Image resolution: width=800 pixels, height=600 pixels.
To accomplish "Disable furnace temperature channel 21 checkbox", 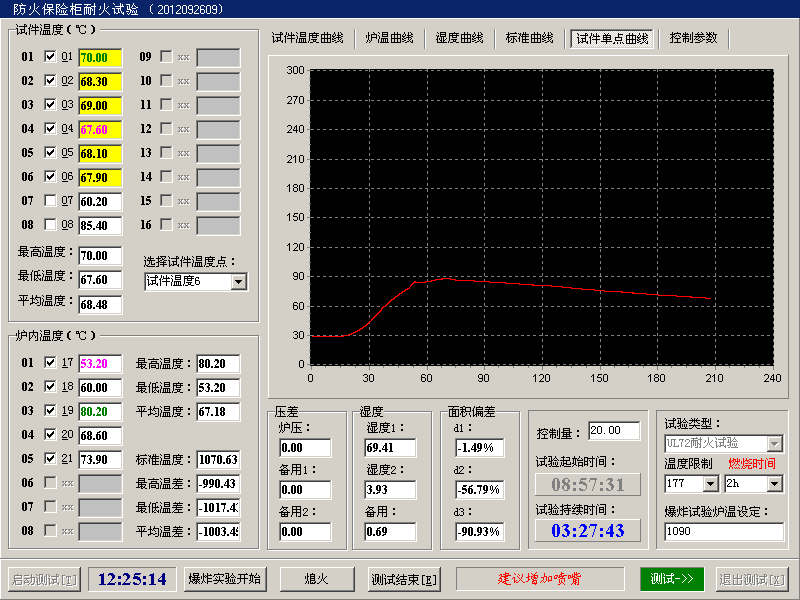I will [x=50, y=459].
